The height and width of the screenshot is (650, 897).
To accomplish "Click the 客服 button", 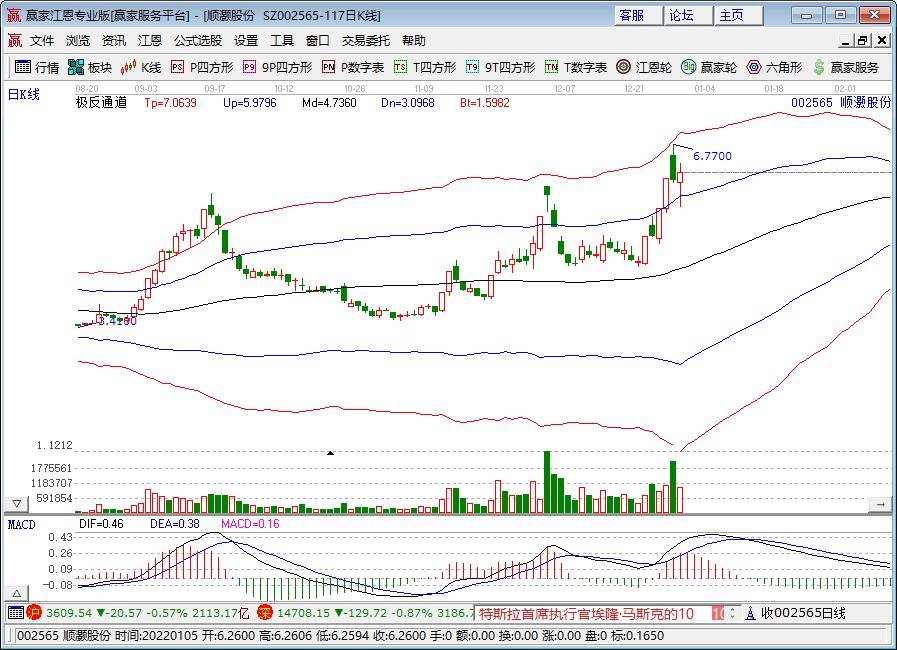I will (638, 15).
